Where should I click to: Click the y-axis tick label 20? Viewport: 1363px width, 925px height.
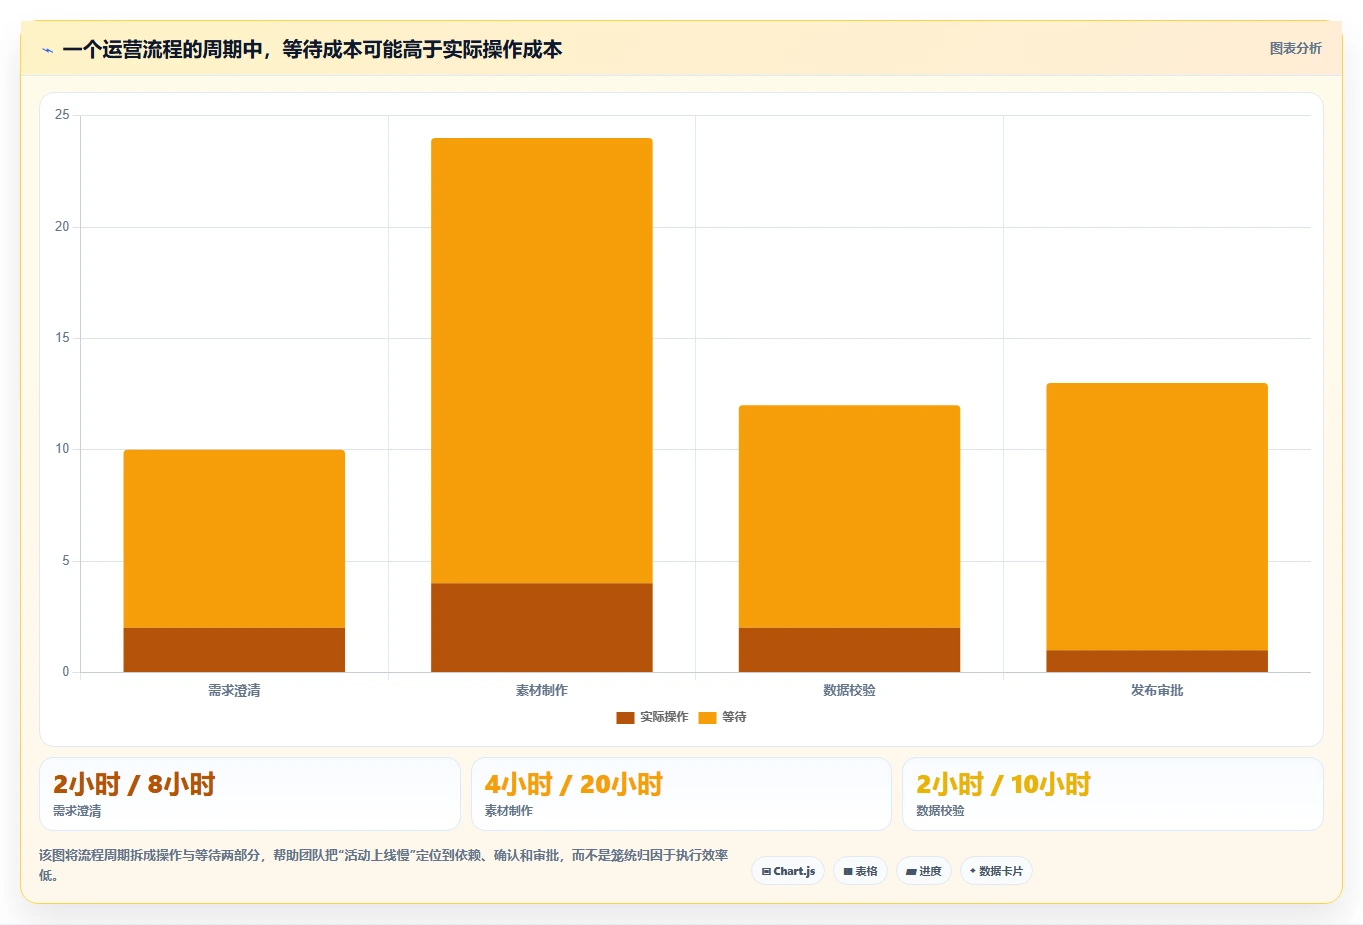pos(62,227)
